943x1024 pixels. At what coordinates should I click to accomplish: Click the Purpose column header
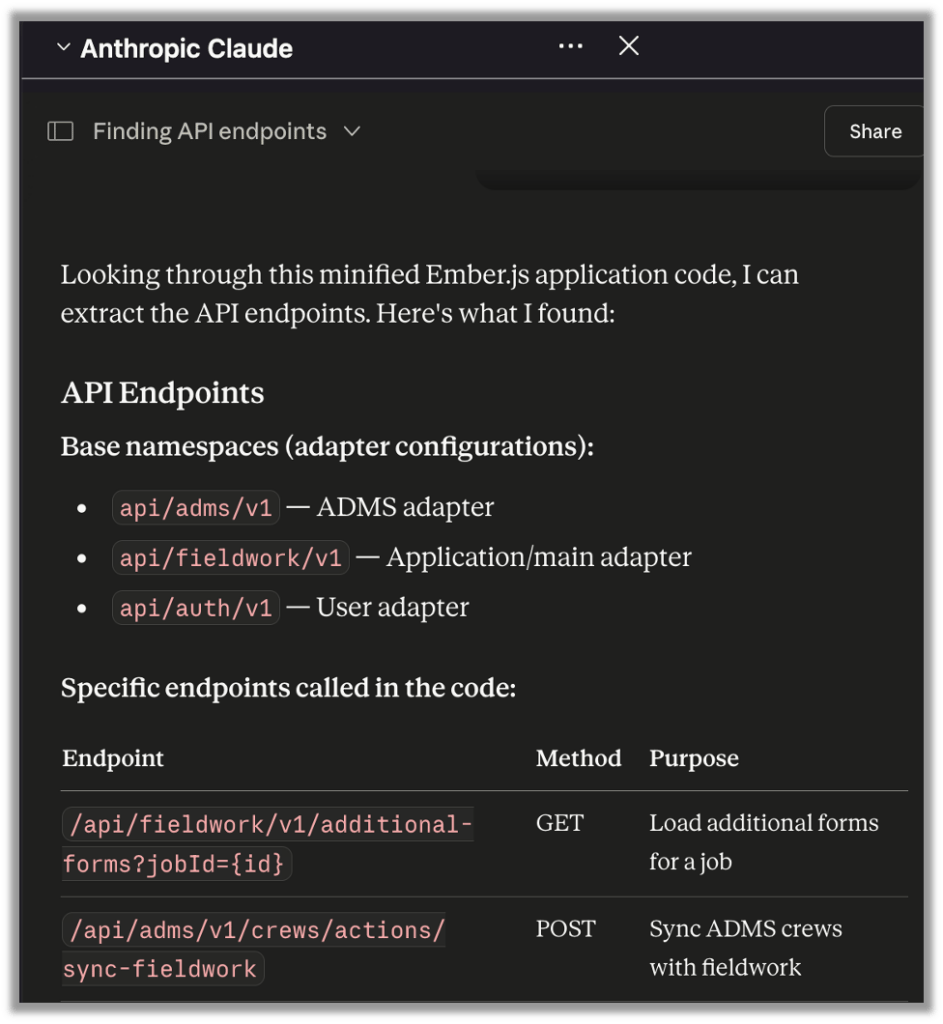694,758
